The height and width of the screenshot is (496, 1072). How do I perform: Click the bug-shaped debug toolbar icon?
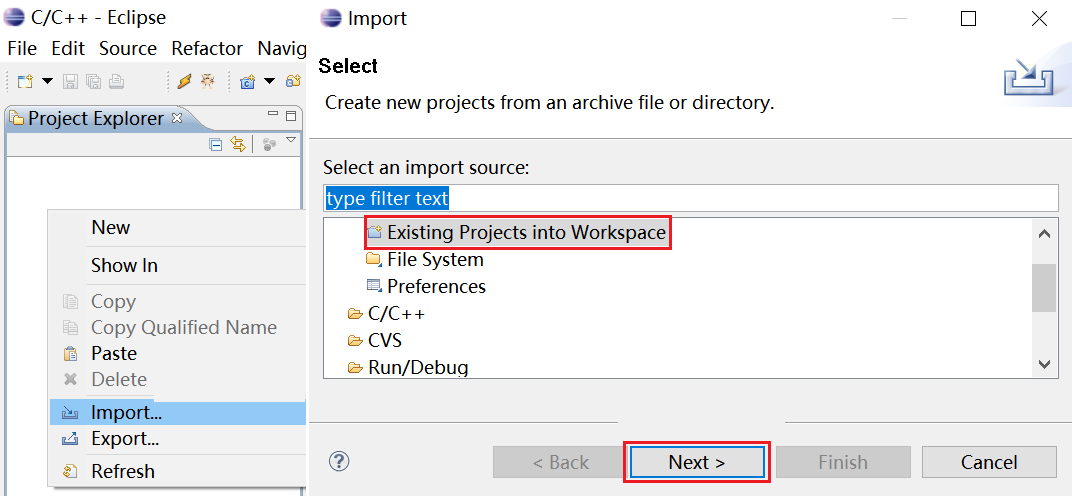click(207, 81)
